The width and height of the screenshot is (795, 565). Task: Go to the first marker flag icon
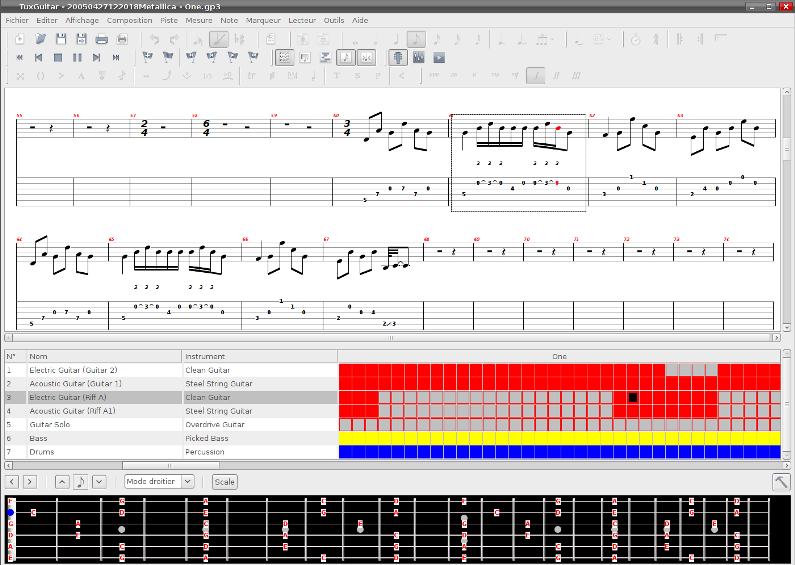pyautogui.click(x=191, y=57)
